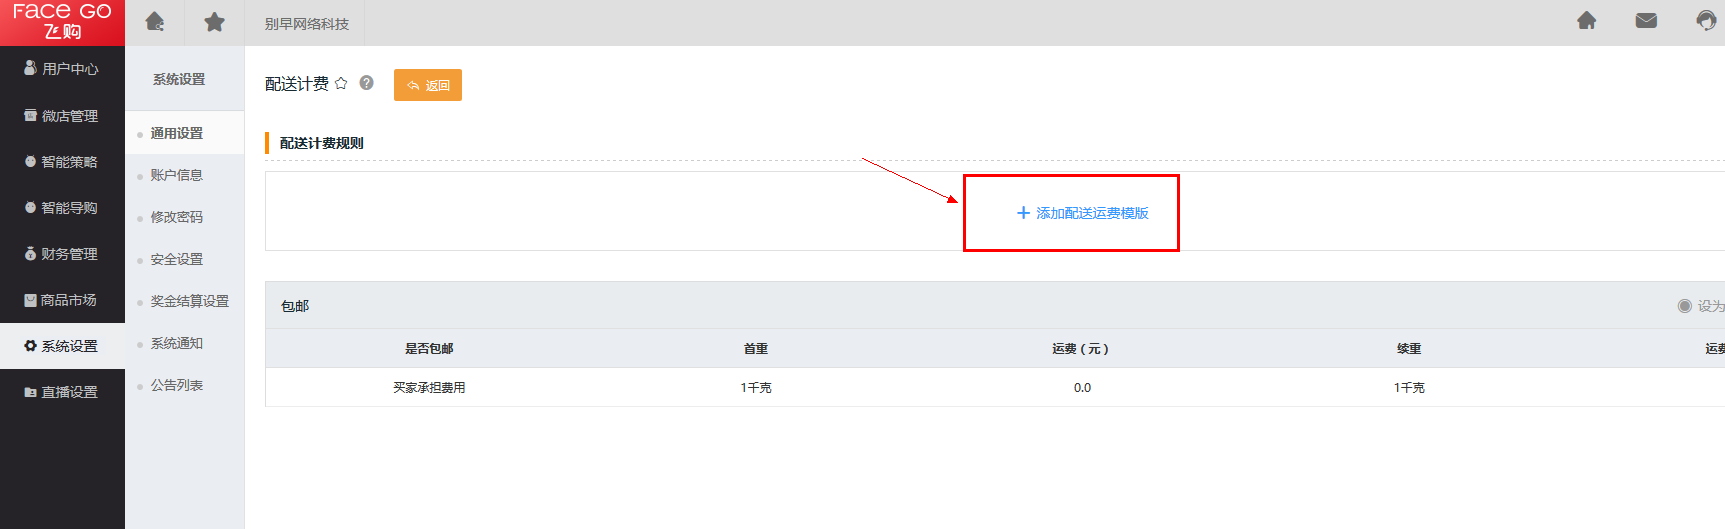Click the Face GO 飞购 logo
This screenshot has width=1725, height=529.
(62, 22)
